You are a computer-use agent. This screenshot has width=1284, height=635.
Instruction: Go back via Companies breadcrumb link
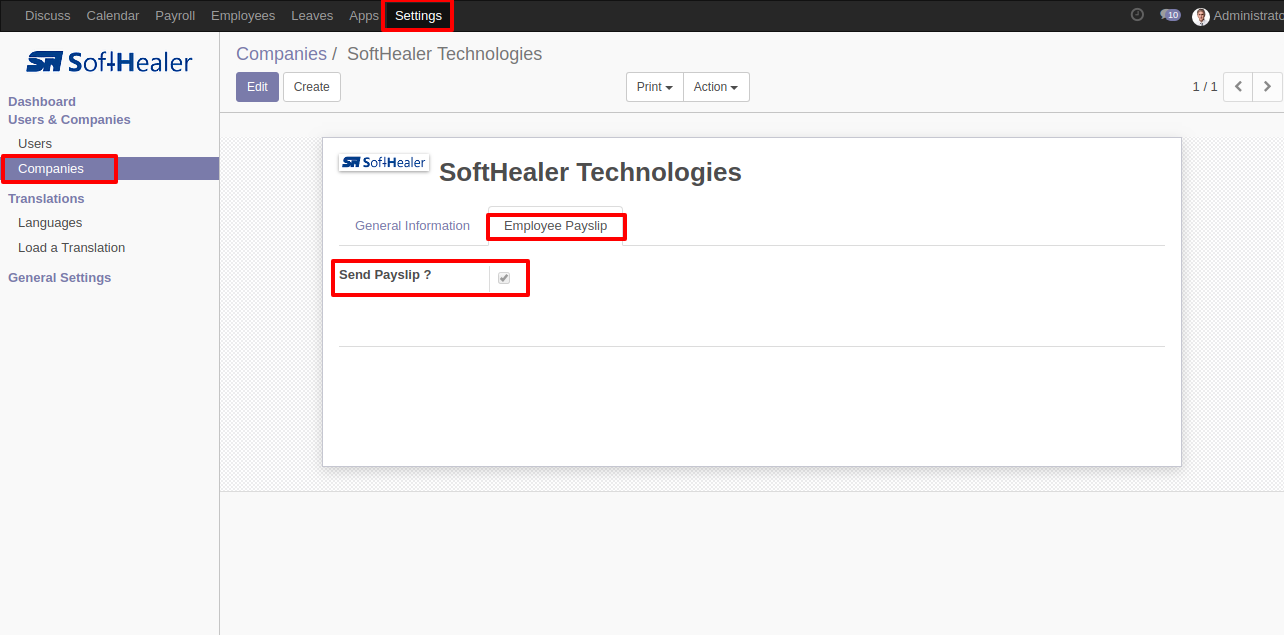281,54
